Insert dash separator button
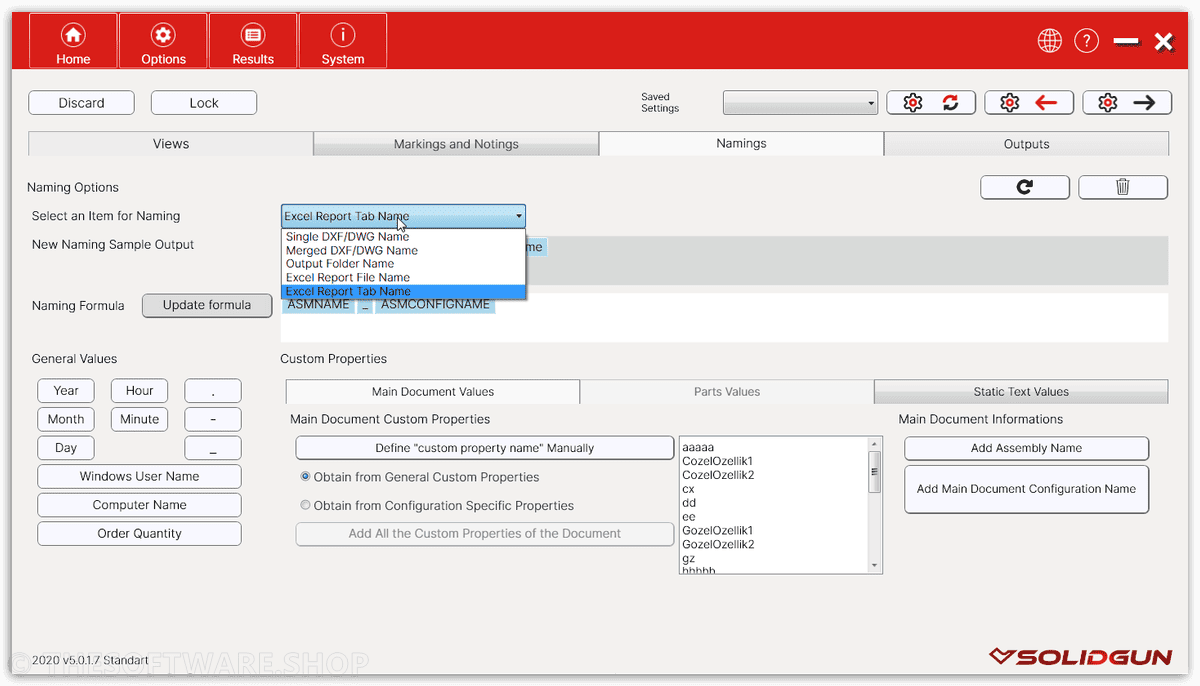Screen dimensions: 1200x686 213,419
